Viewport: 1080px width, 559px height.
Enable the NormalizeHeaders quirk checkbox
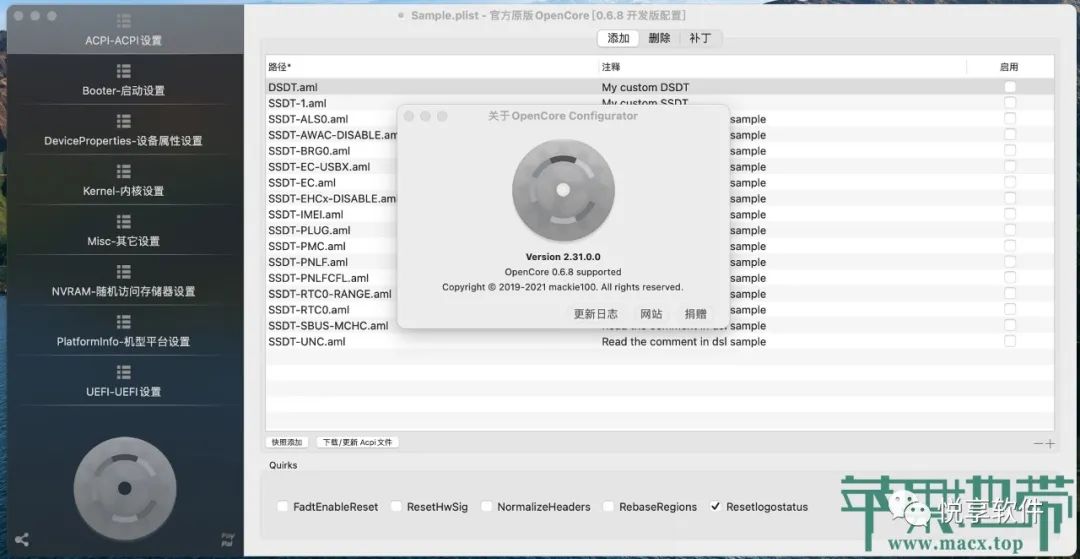click(x=486, y=507)
